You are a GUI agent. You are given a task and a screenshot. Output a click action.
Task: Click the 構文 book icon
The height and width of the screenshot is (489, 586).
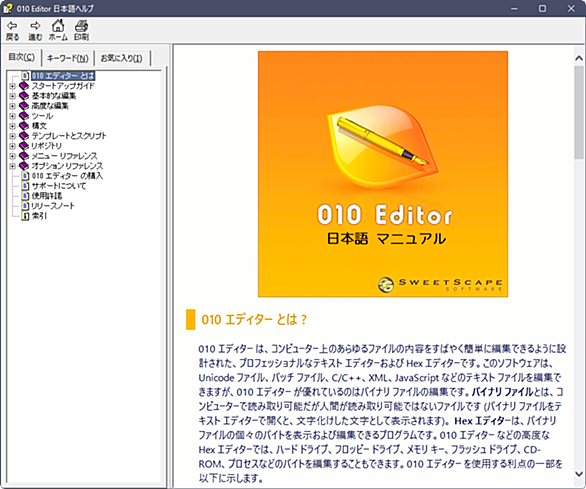coord(24,126)
